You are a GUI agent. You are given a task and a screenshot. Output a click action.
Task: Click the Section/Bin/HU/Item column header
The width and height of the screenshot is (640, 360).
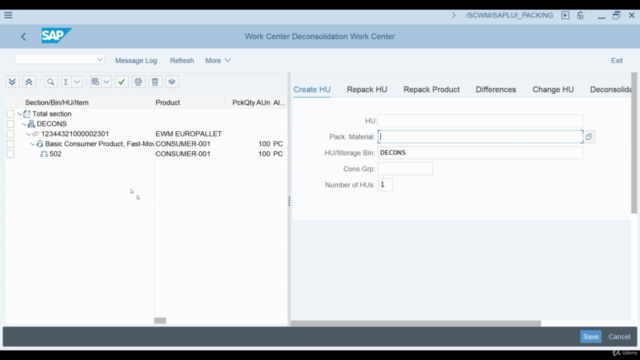[57, 102]
